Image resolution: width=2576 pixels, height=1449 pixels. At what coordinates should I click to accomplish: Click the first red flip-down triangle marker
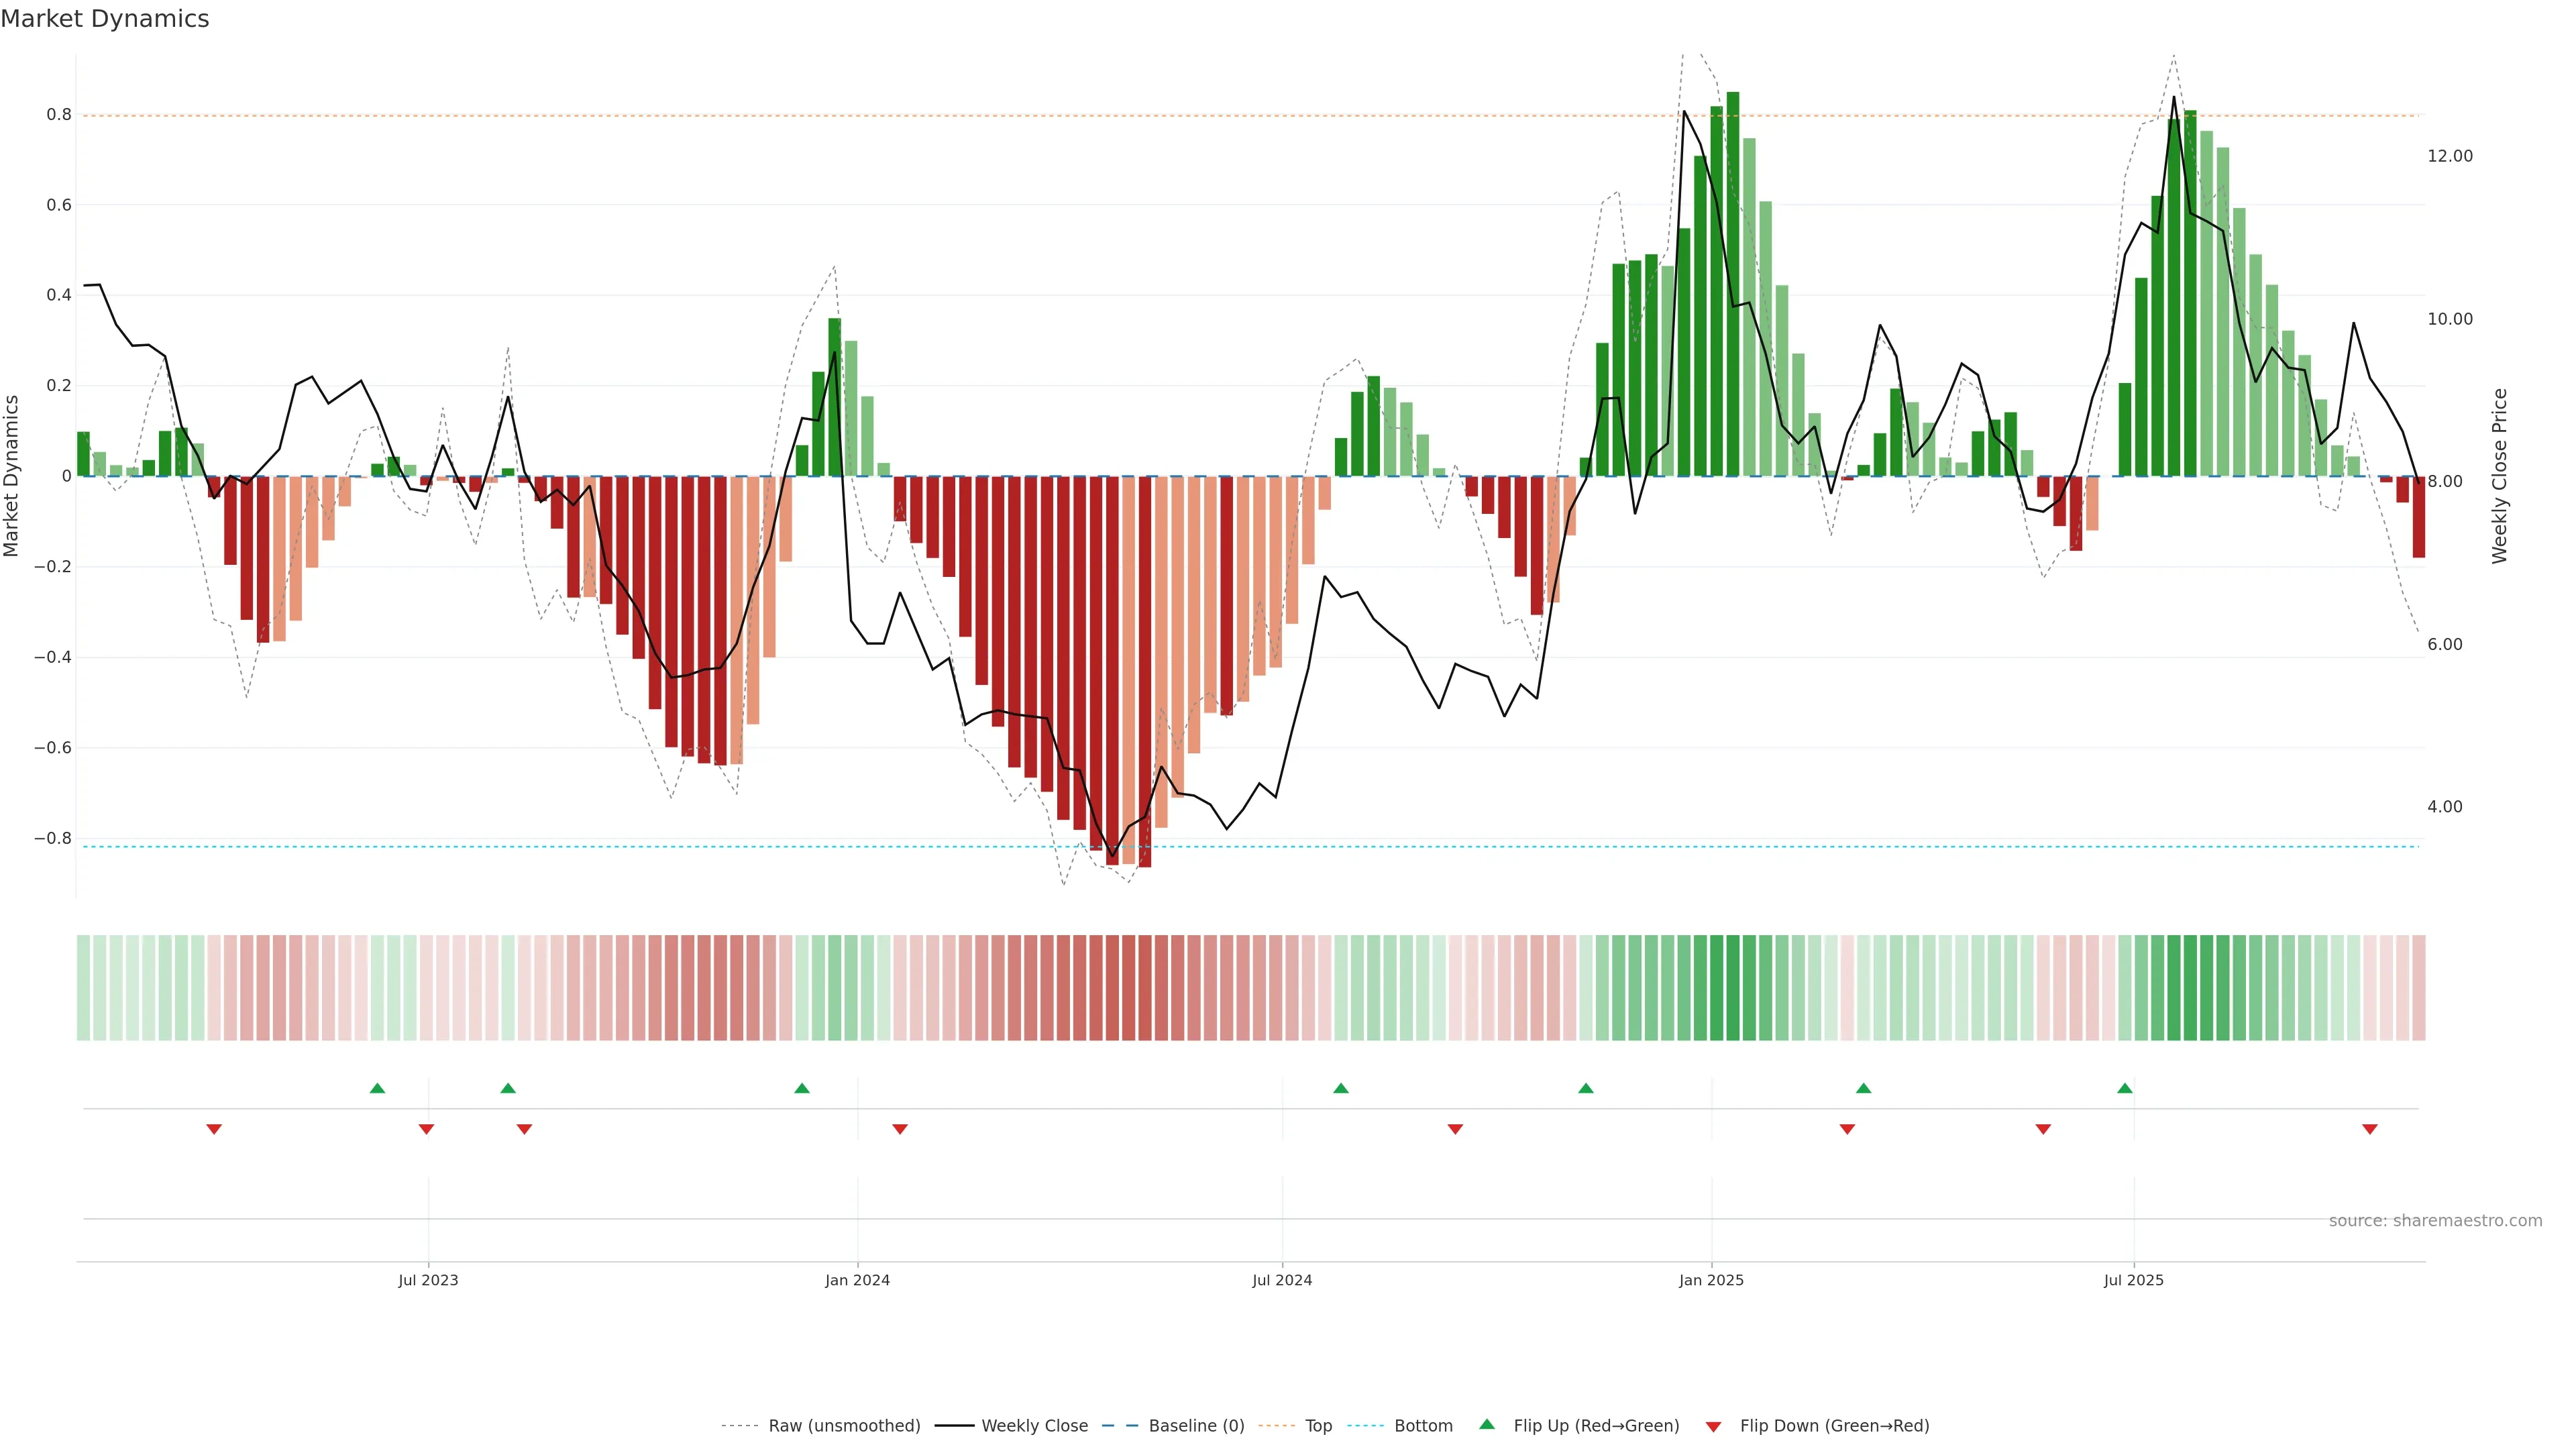[214, 1129]
